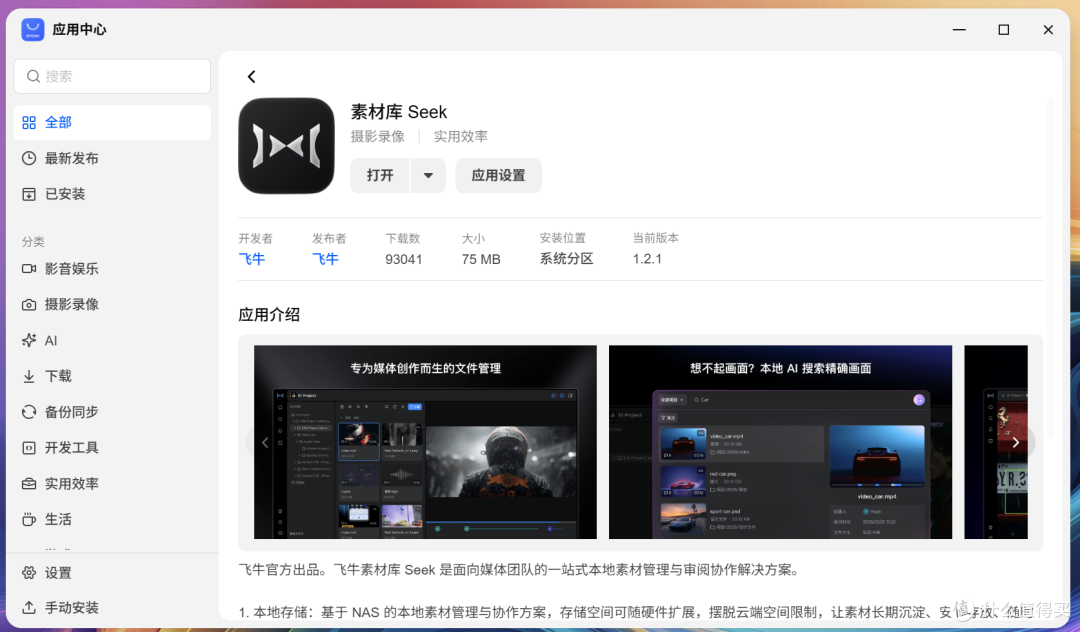Open 应用设置
The image size is (1080, 632).
click(498, 176)
